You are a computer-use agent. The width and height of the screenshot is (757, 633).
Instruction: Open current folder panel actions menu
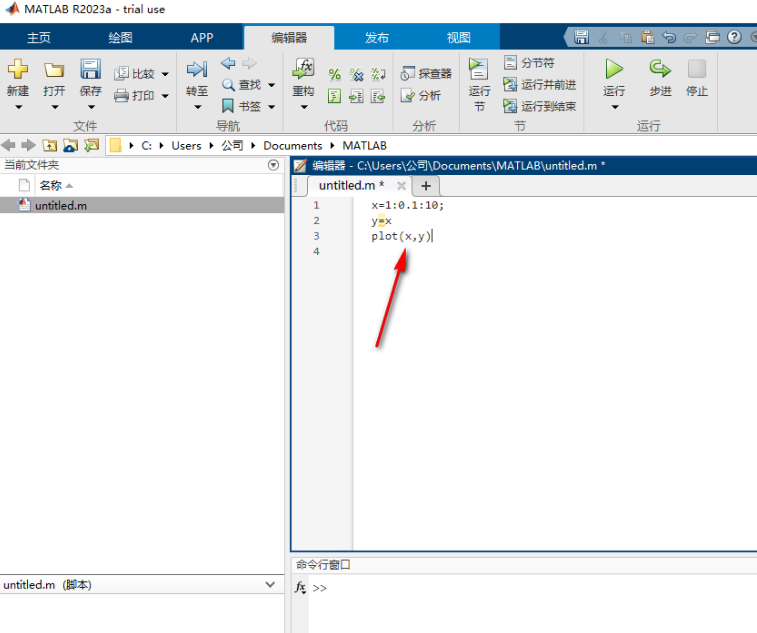[x=273, y=165]
